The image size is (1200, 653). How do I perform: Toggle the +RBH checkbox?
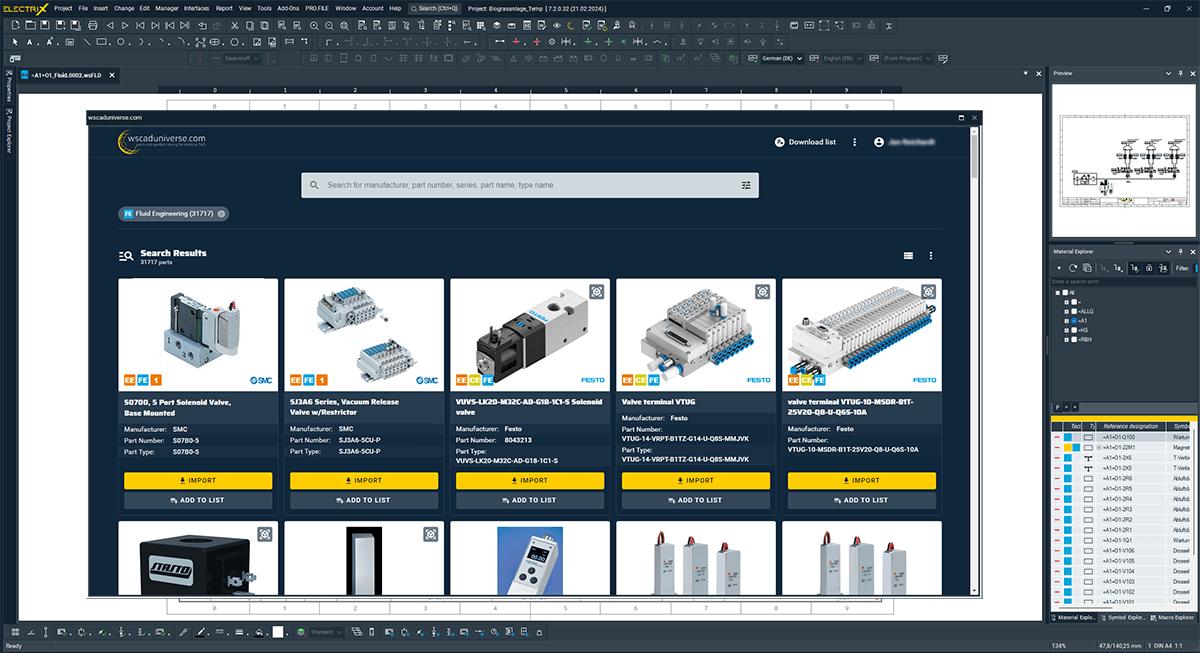tap(1075, 339)
